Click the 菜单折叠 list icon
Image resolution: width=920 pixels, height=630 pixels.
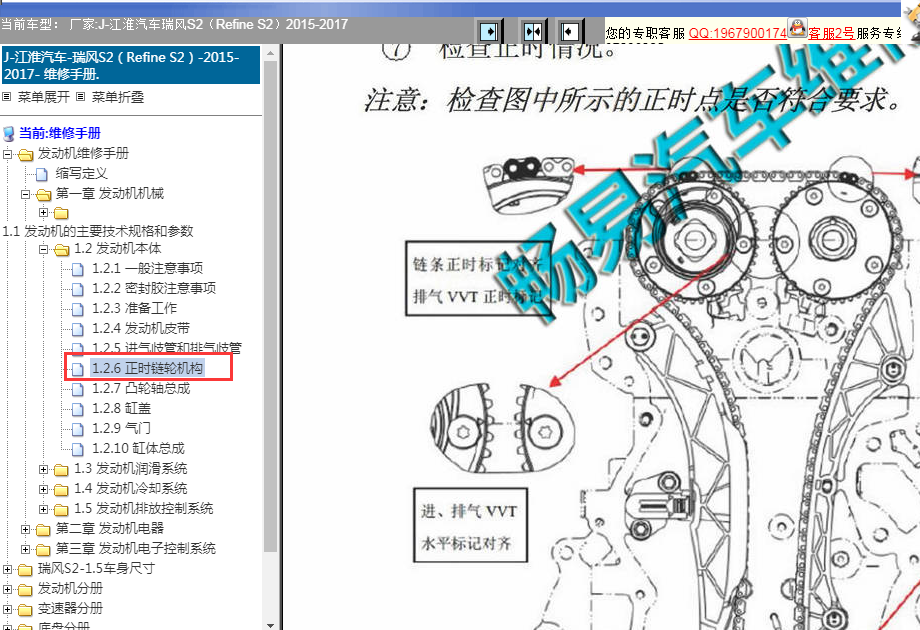click(81, 96)
